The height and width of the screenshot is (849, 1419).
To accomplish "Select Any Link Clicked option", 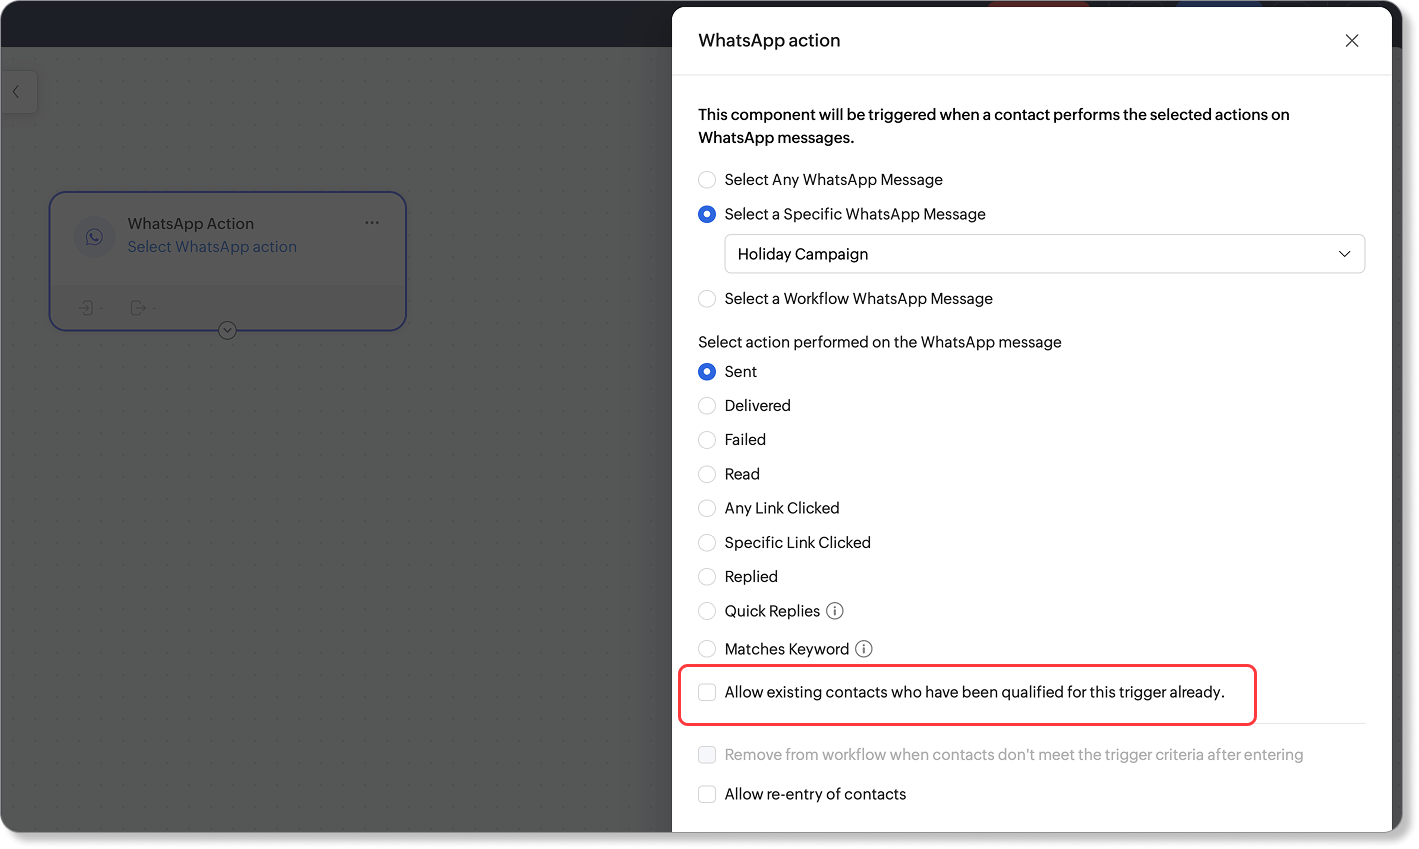I will tap(707, 508).
